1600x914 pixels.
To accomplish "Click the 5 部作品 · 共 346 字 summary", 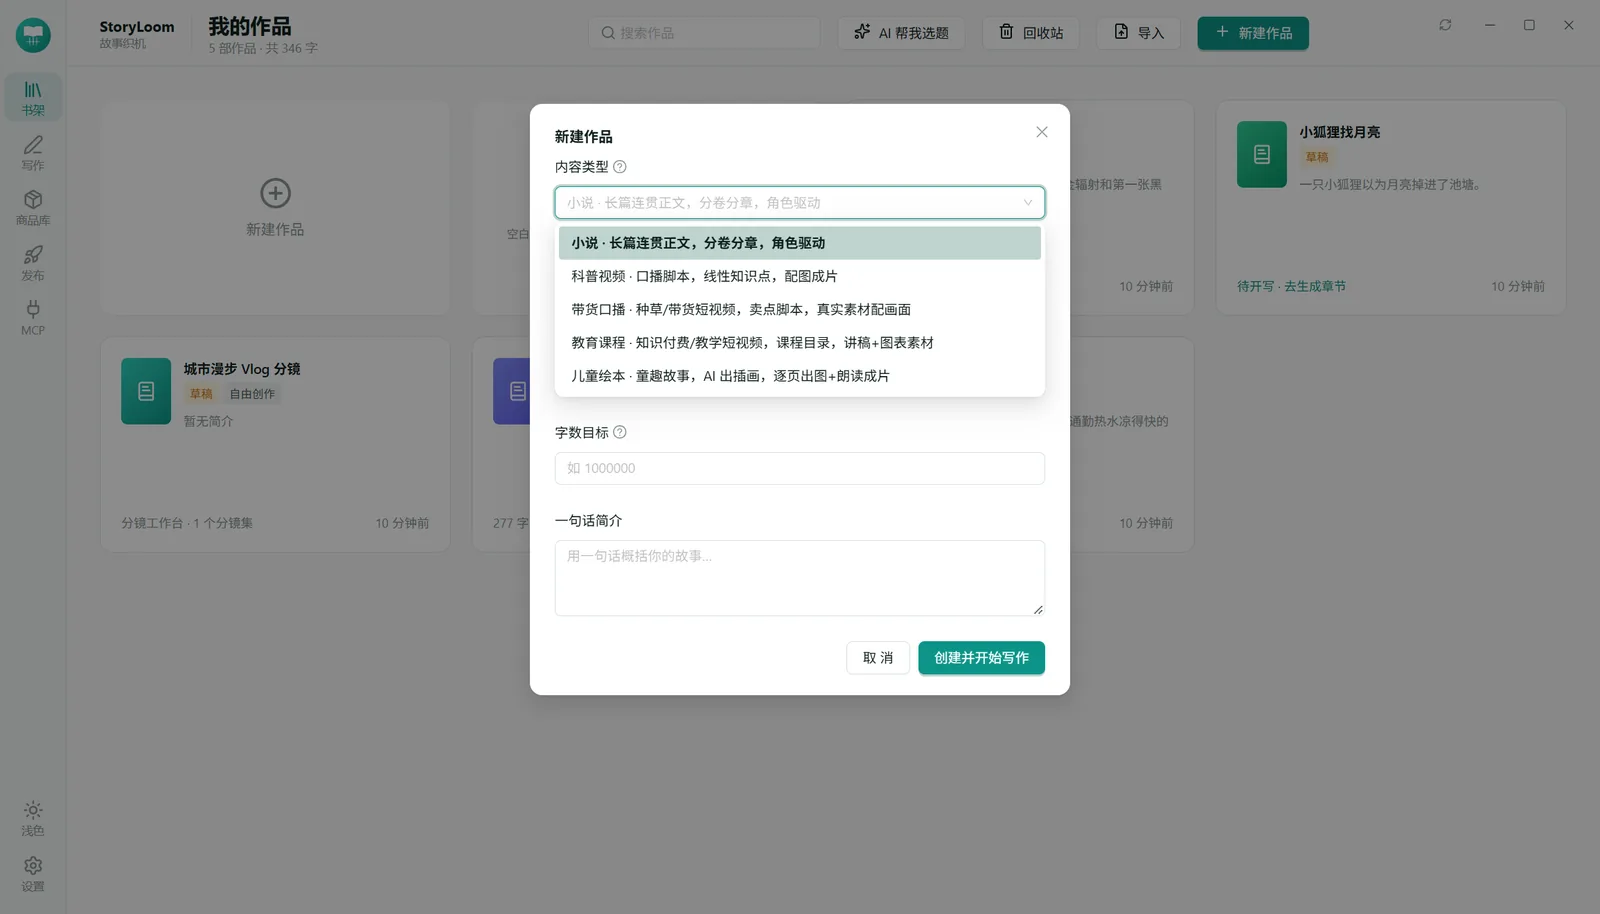I will click(263, 48).
